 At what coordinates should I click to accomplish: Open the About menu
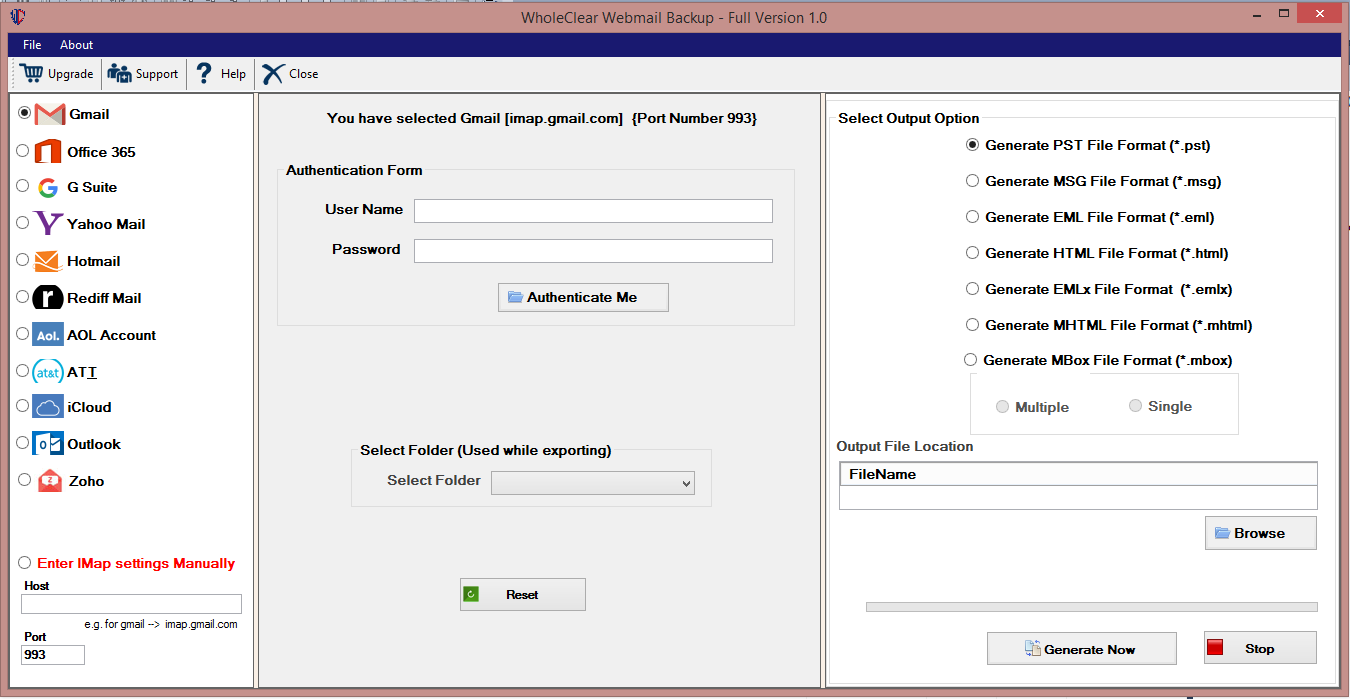[76, 45]
